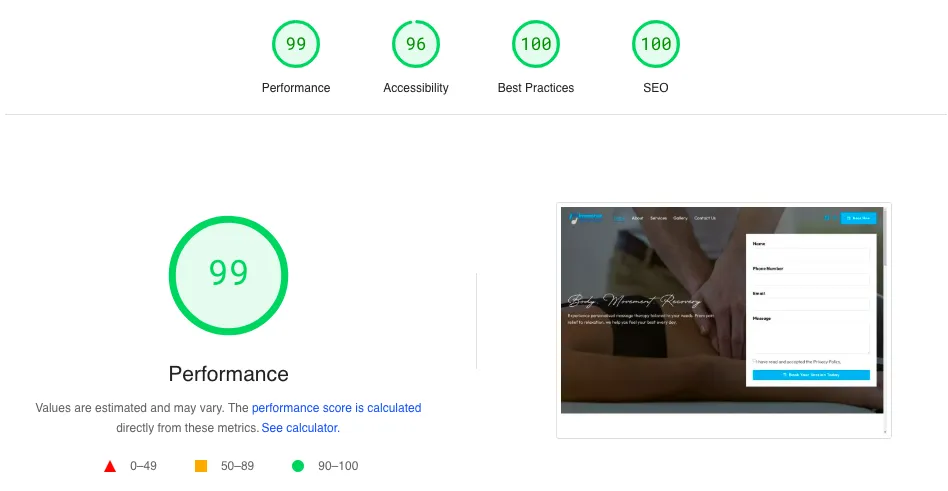Viewport: 948px width, 491px height.
Task: Open the final page screenshot thumbnail
Action: pos(724,320)
